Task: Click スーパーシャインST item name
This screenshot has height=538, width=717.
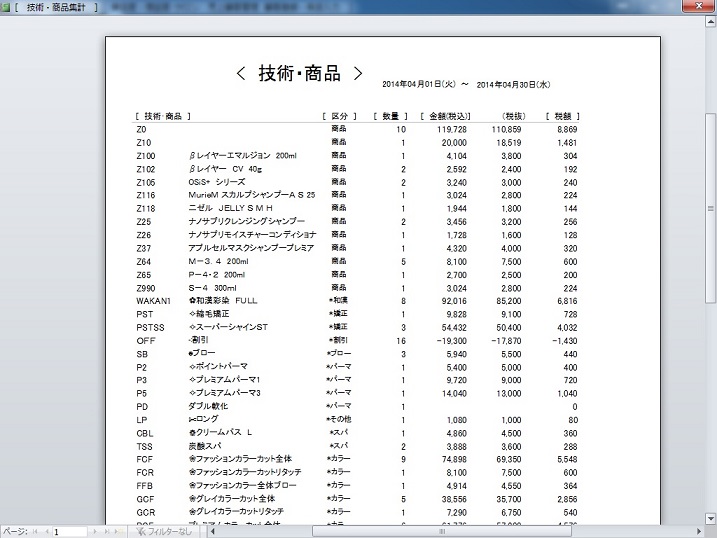Action: pos(228,327)
